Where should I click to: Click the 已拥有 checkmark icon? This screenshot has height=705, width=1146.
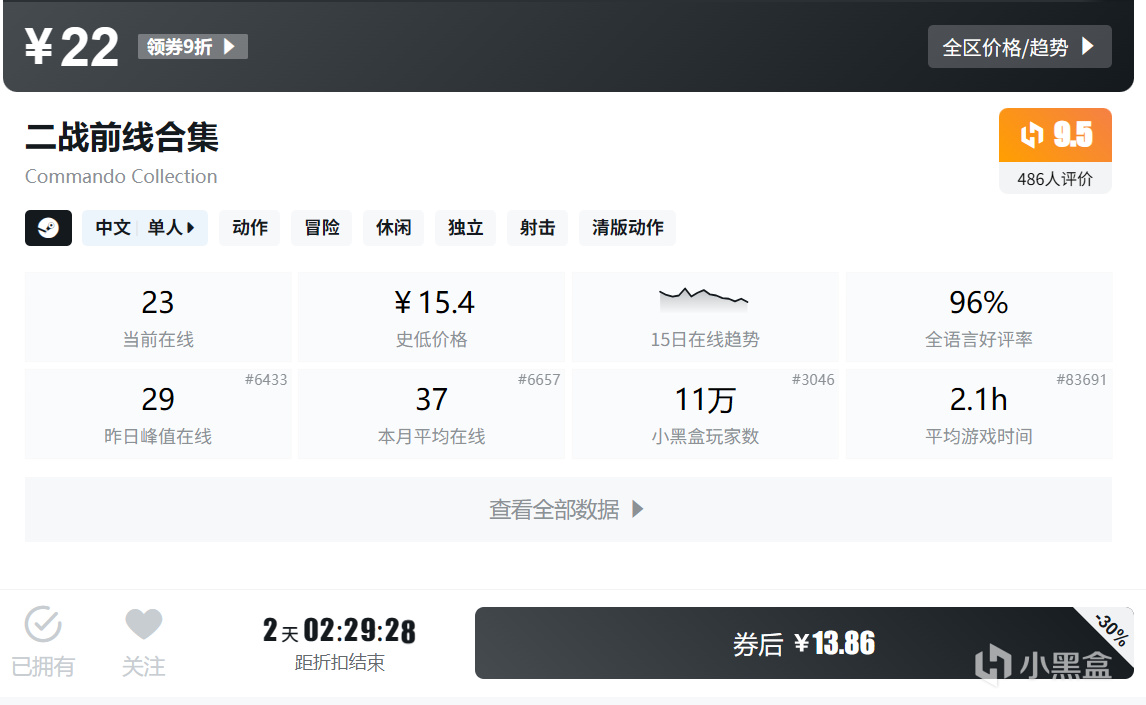point(43,624)
